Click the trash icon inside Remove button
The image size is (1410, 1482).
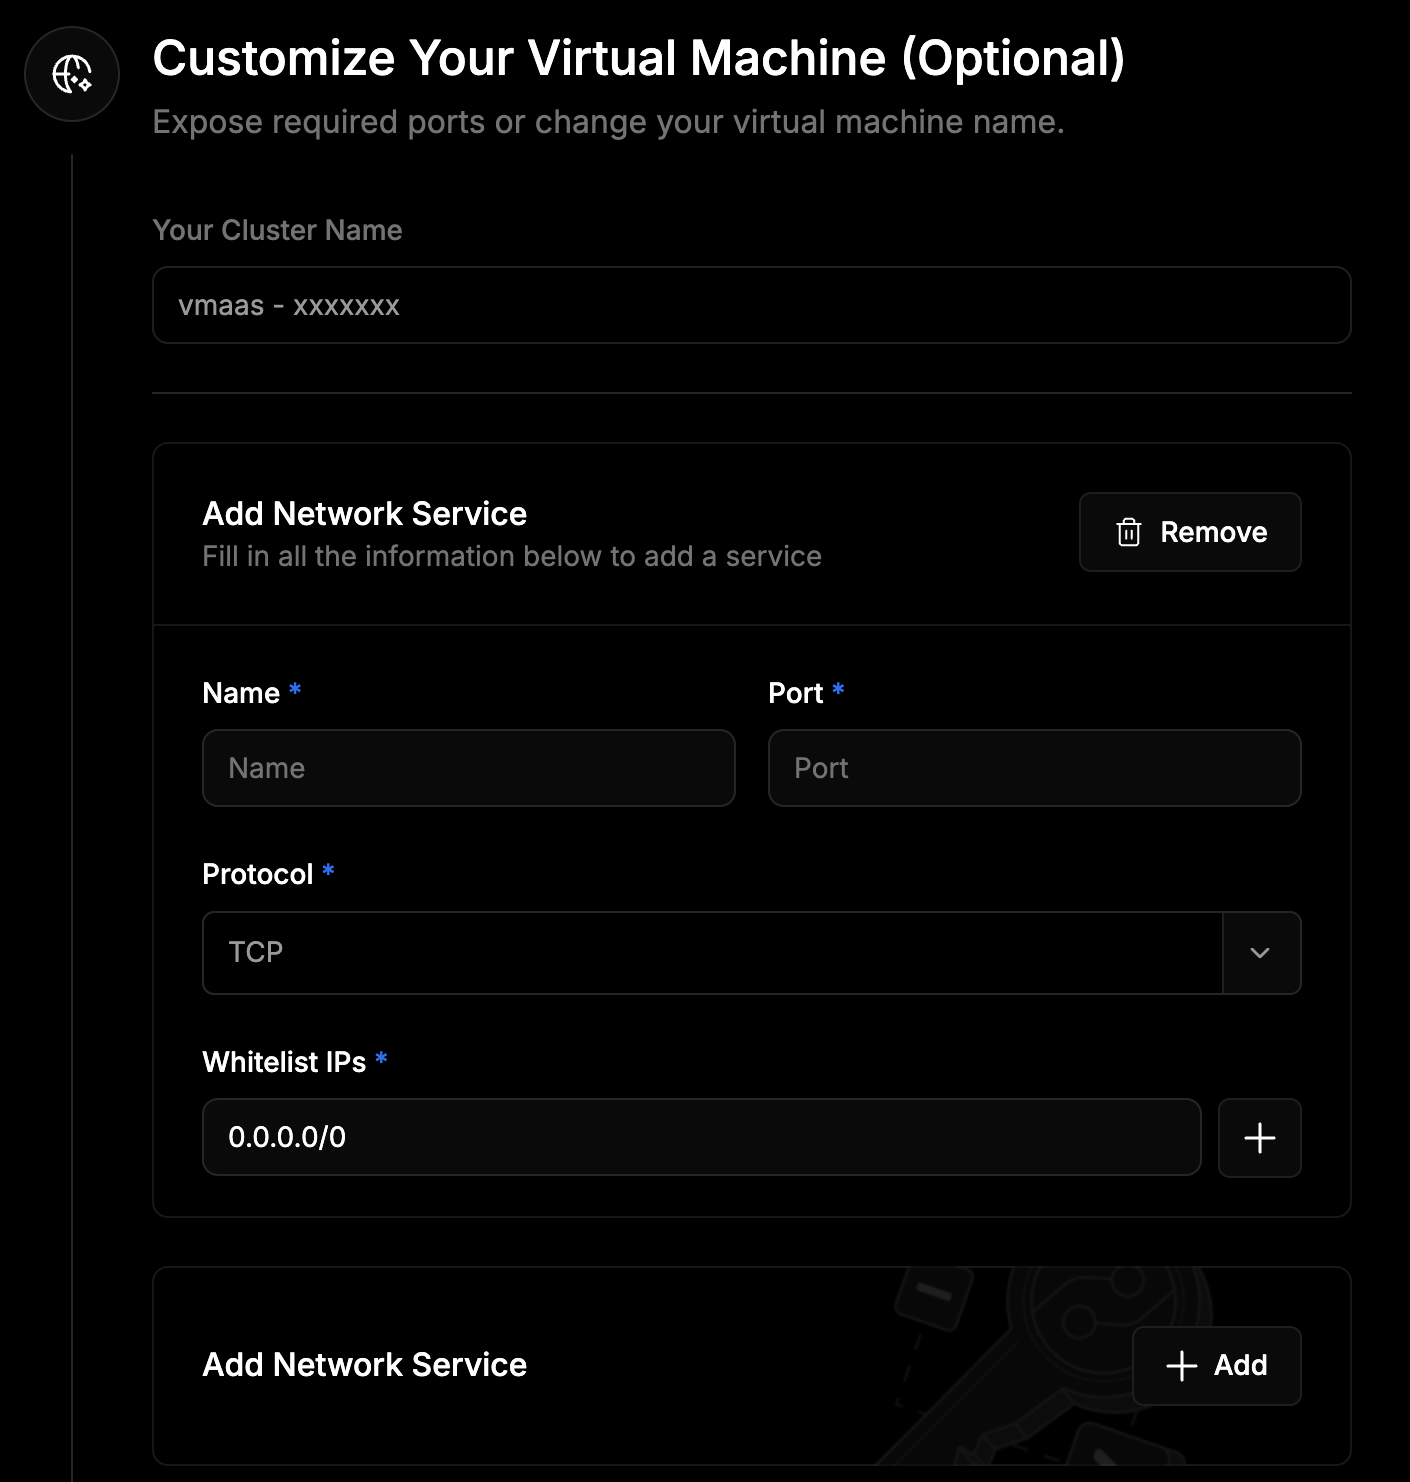(1129, 532)
